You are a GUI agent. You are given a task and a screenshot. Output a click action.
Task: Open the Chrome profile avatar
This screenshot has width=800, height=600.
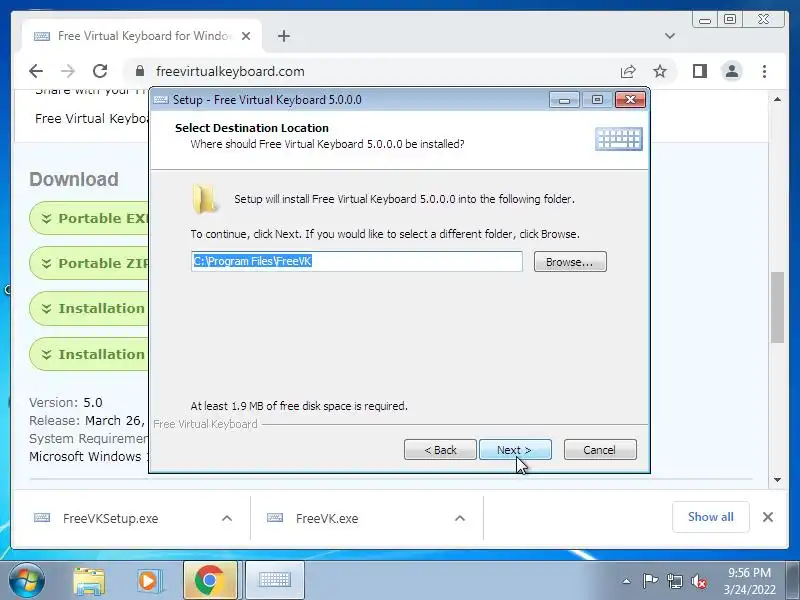coord(732,71)
